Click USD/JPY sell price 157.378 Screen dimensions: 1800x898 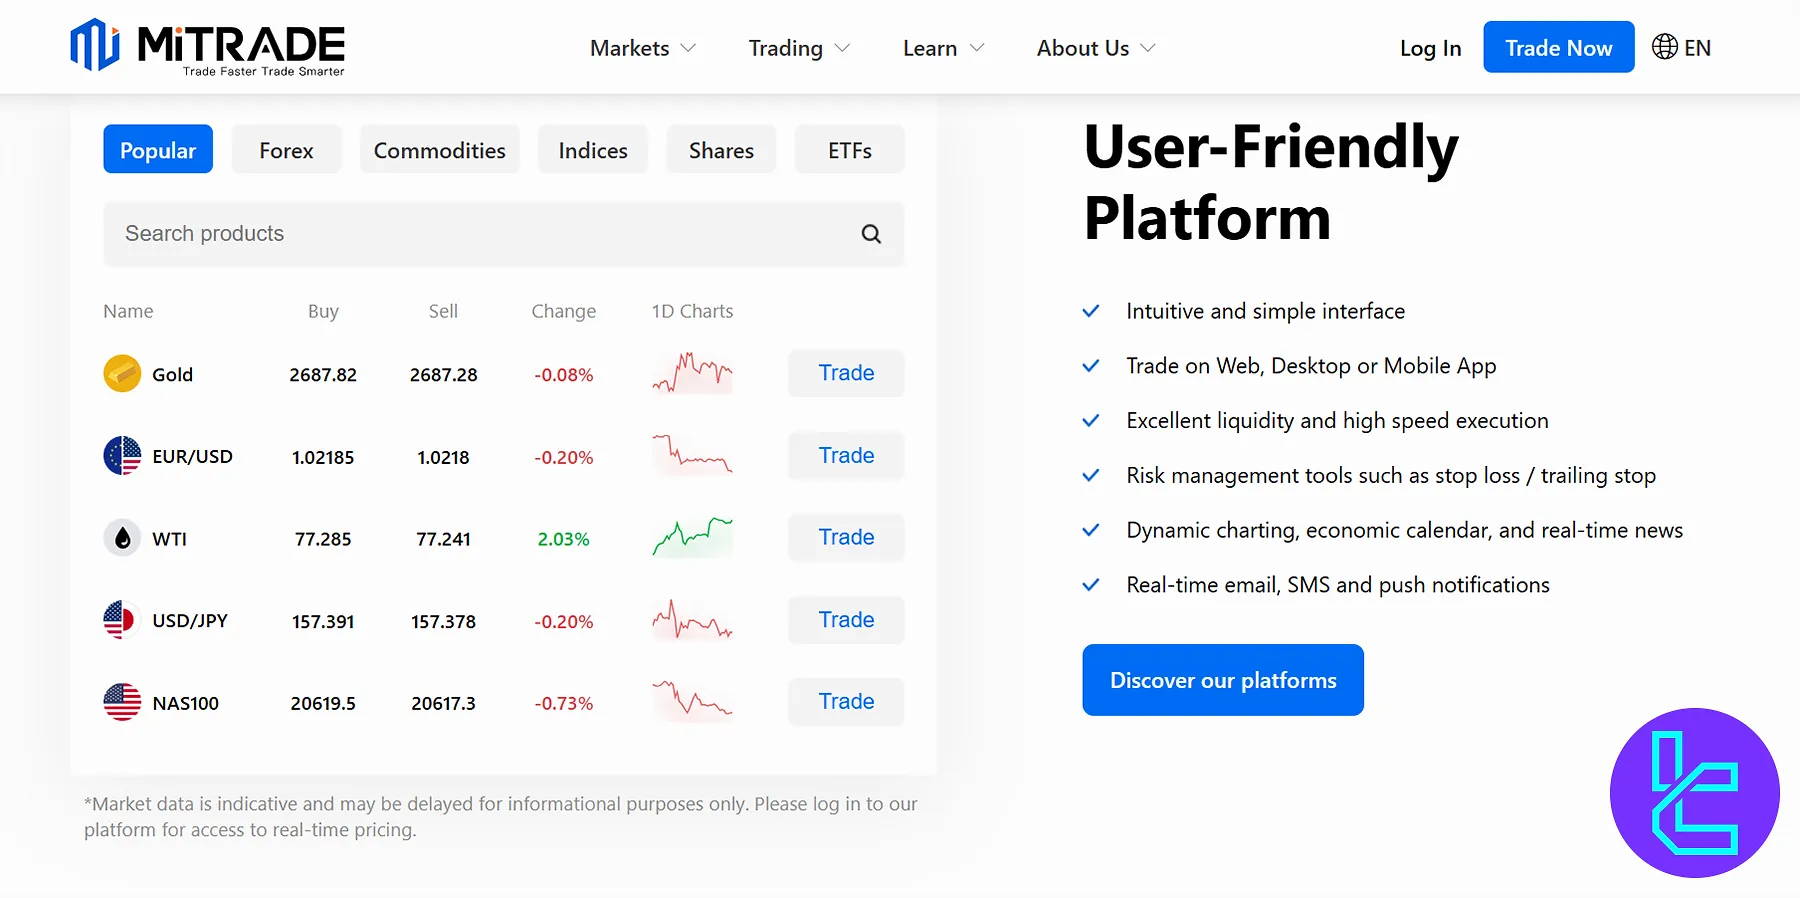pos(443,621)
